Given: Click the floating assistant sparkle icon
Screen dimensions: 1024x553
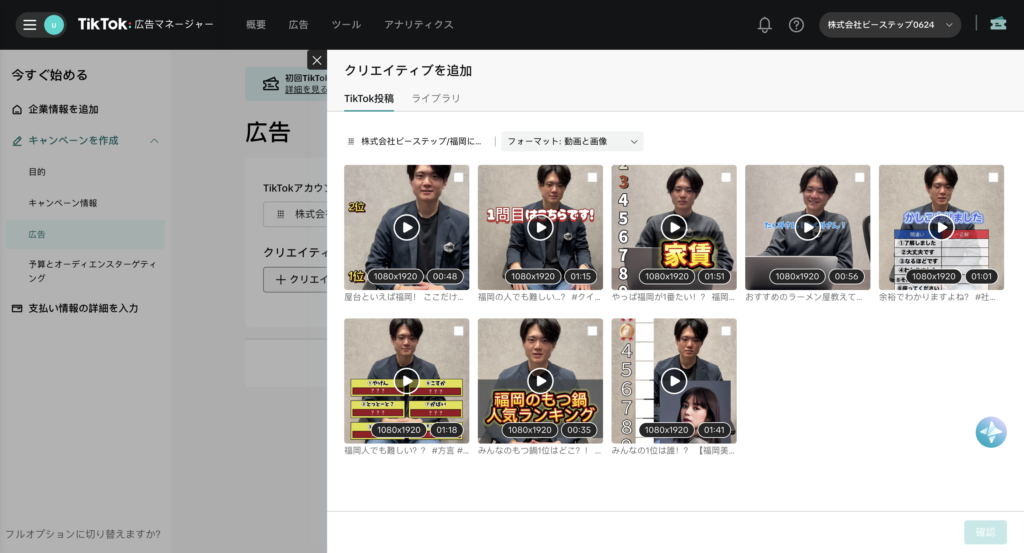Looking at the screenshot, I should point(991,432).
